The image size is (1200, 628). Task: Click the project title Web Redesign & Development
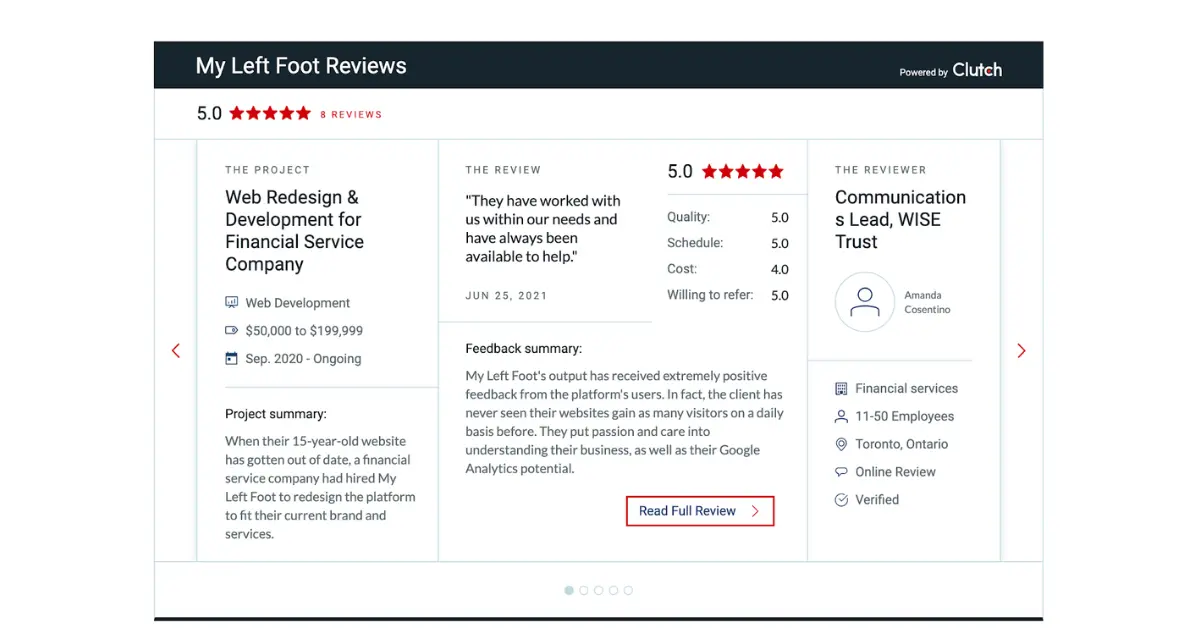click(x=294, y=231)
